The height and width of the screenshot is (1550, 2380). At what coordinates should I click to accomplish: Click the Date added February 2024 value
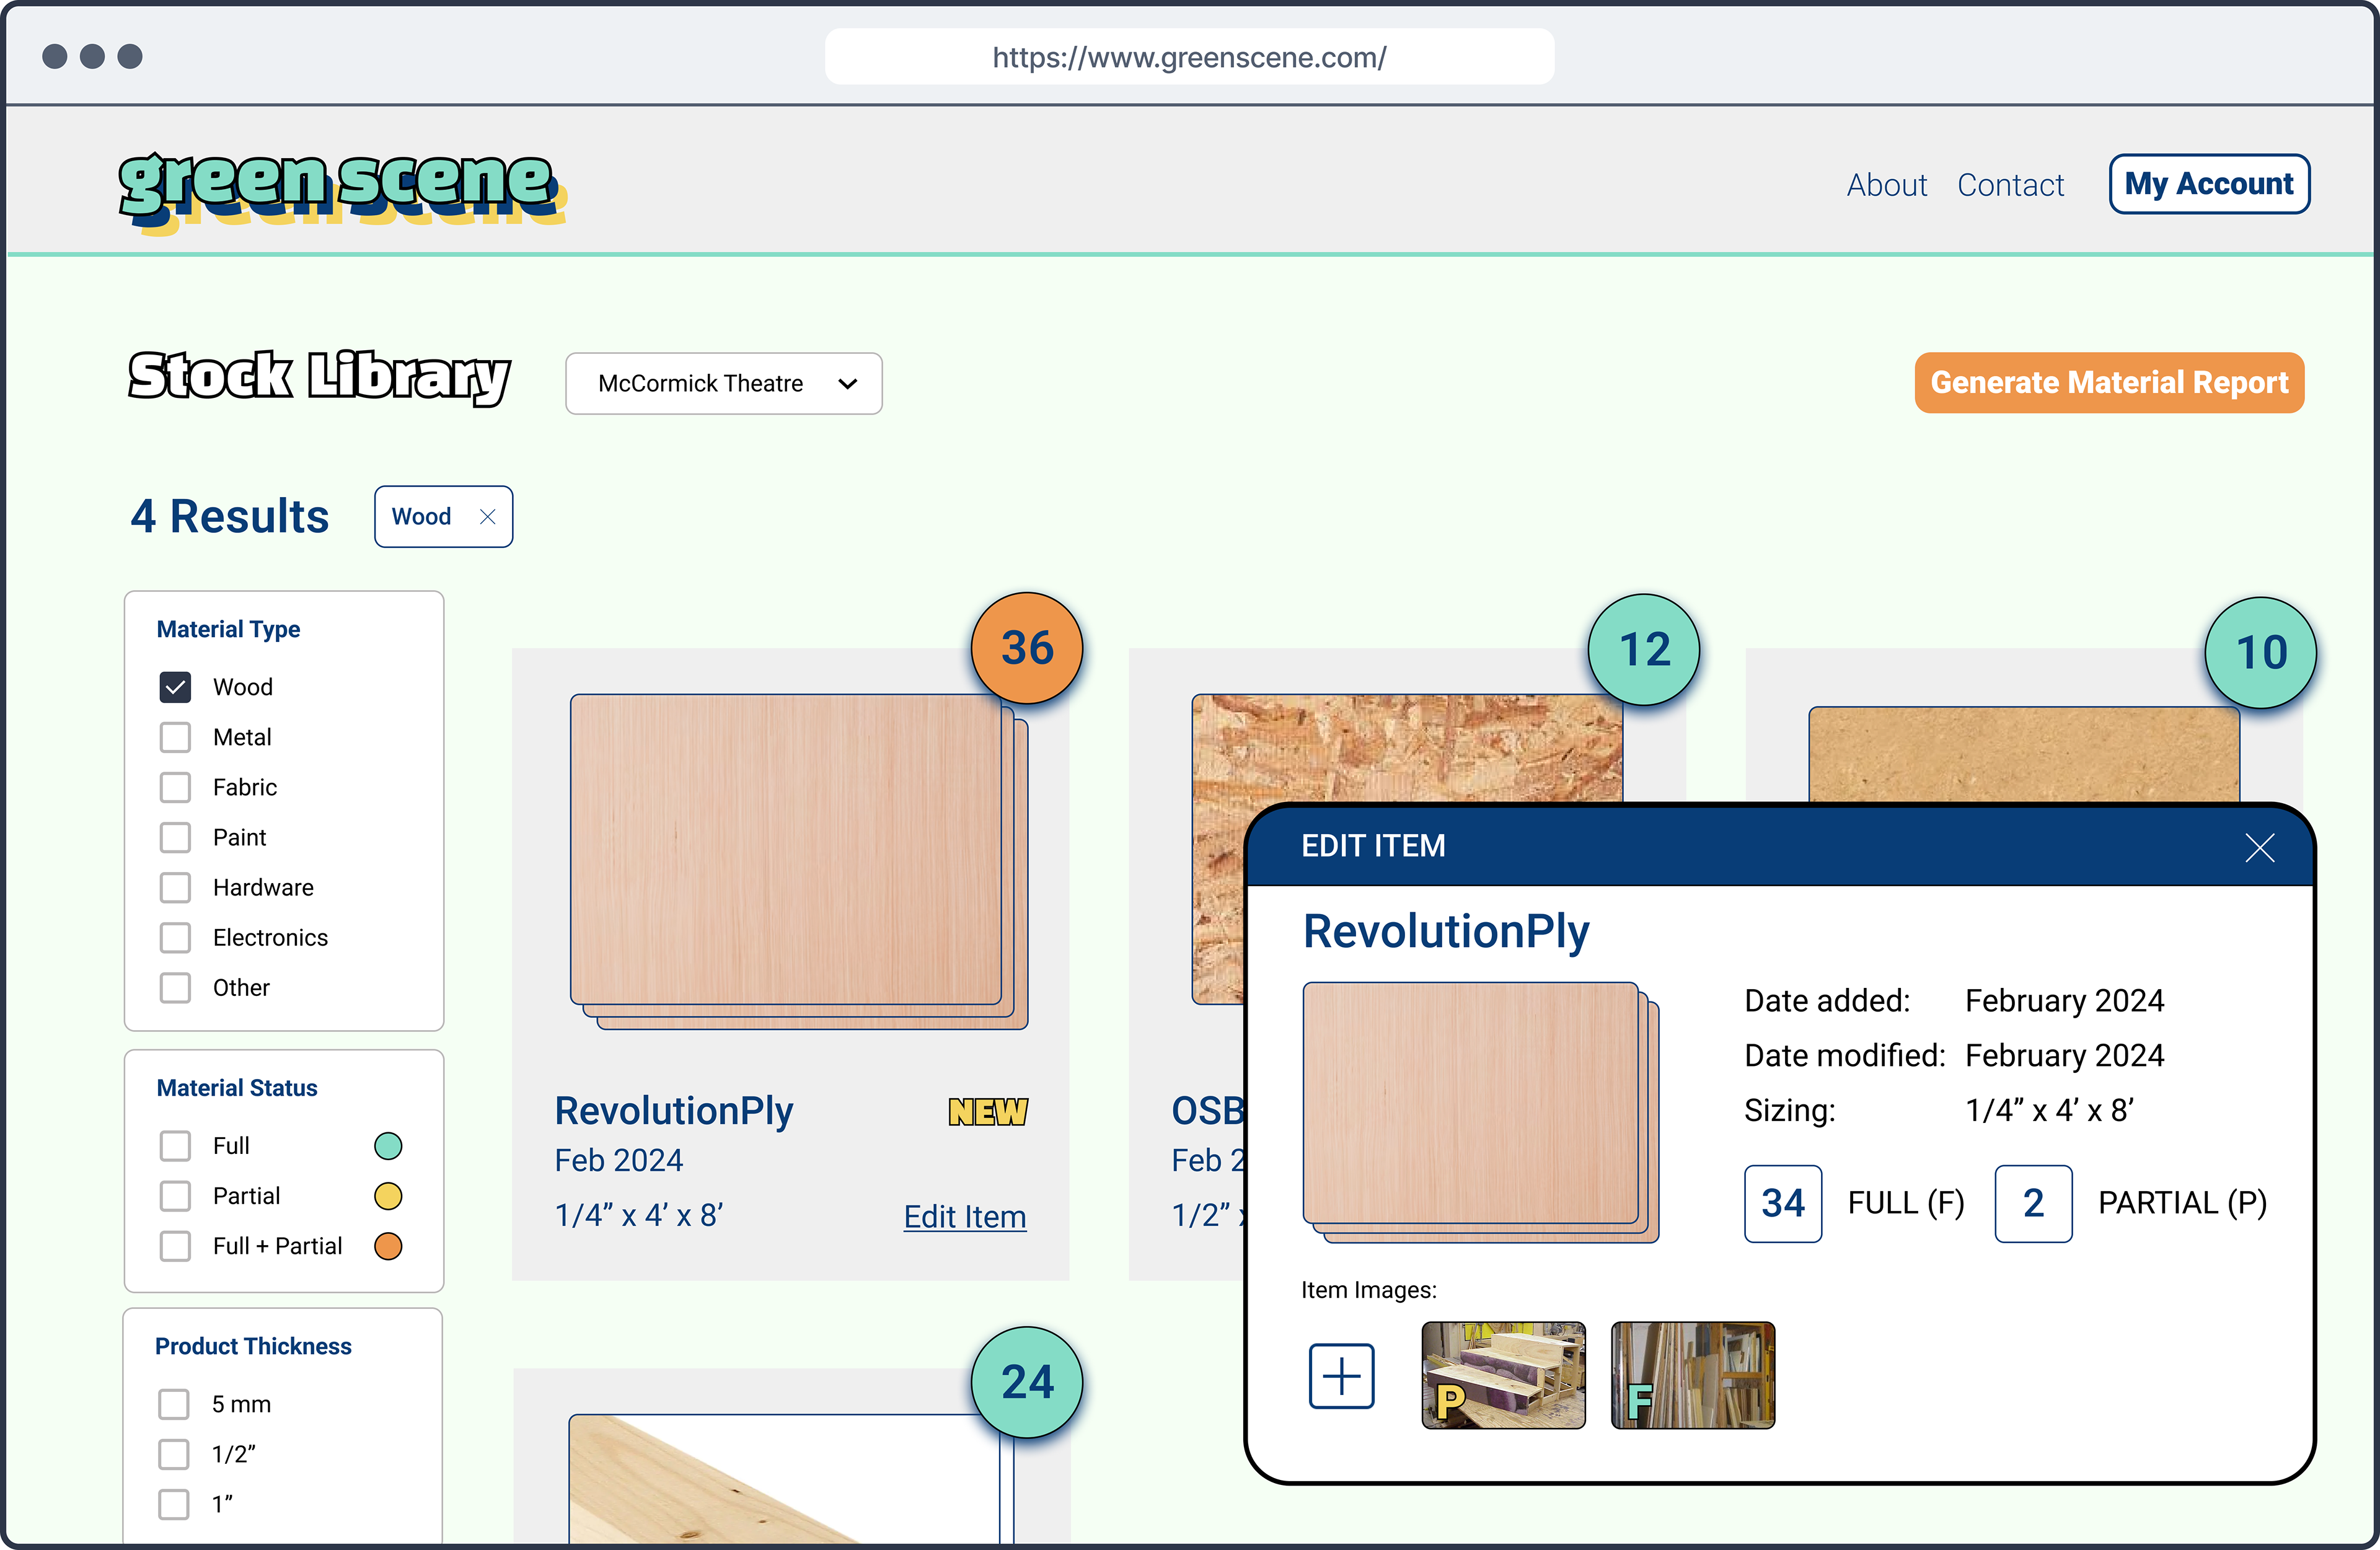(x=2064, y=1001)
